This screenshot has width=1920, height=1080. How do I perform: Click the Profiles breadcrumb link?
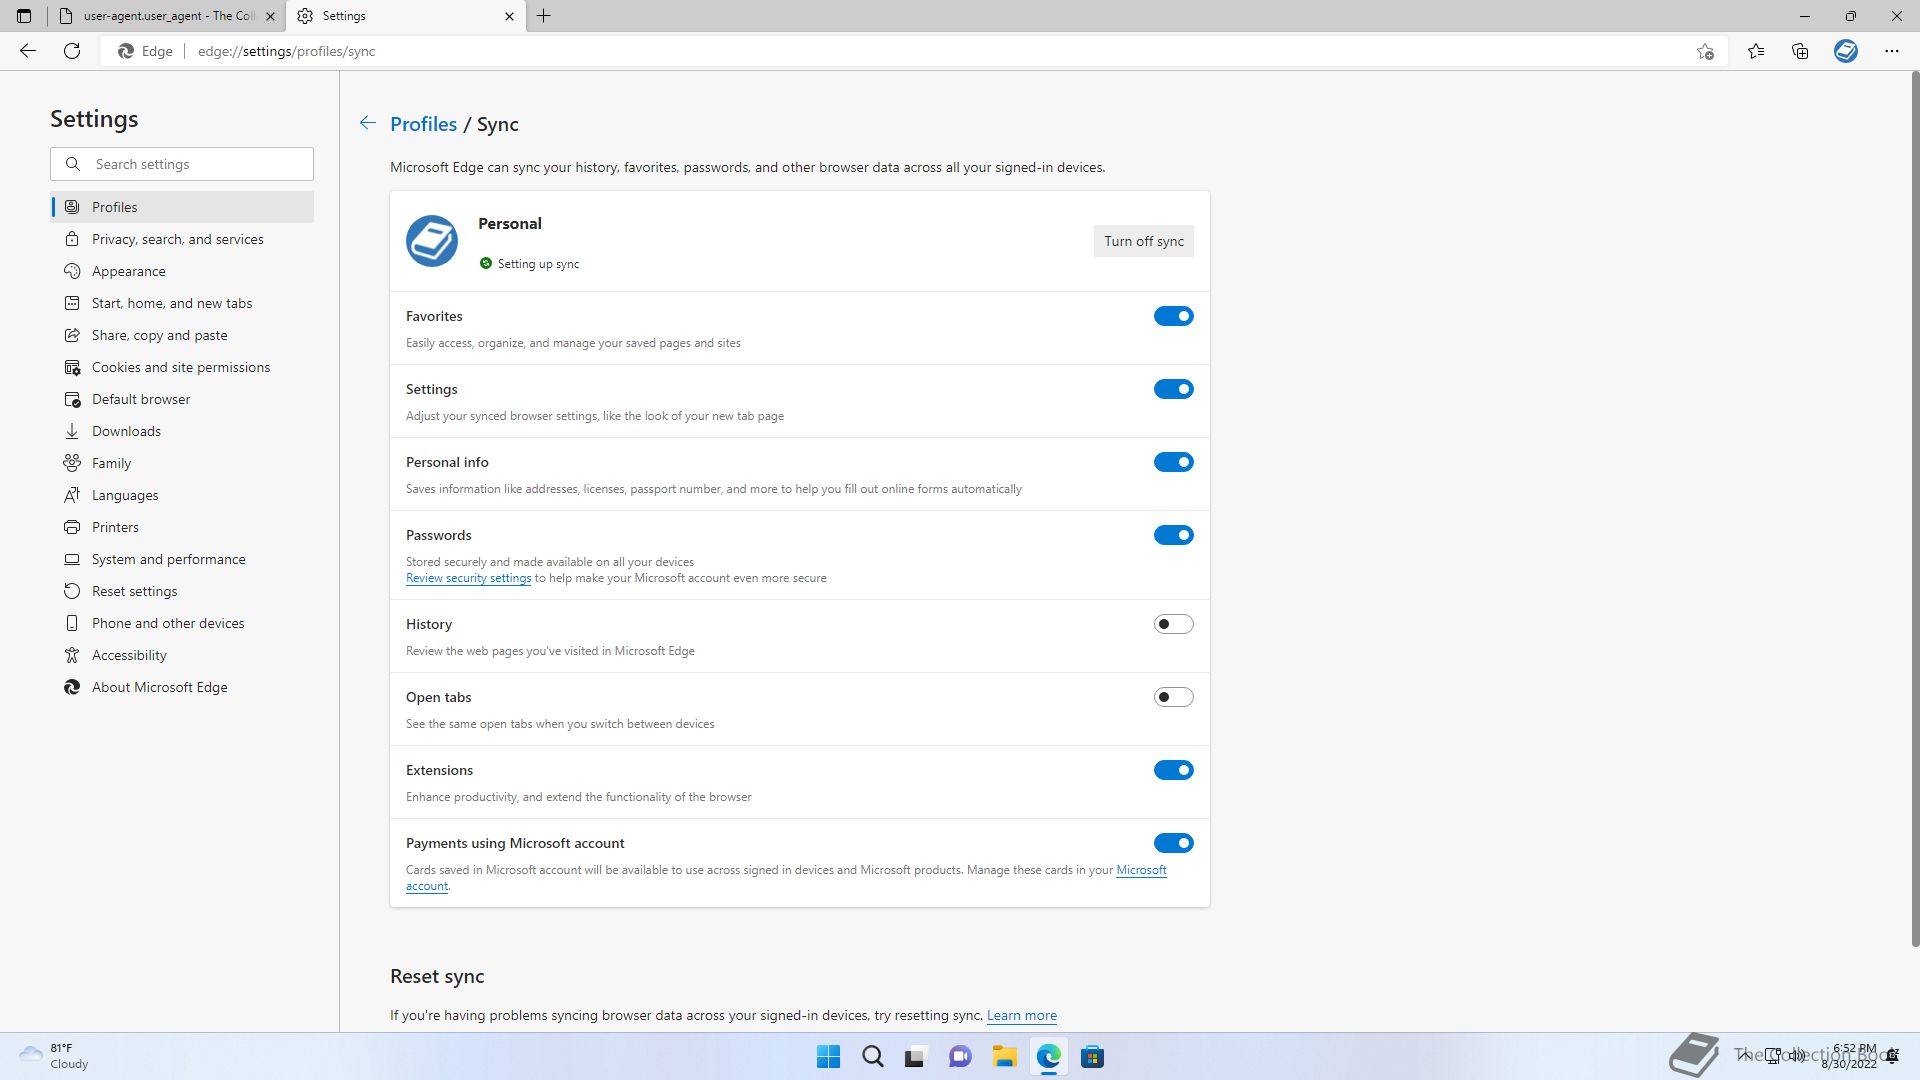click(423, 124)
